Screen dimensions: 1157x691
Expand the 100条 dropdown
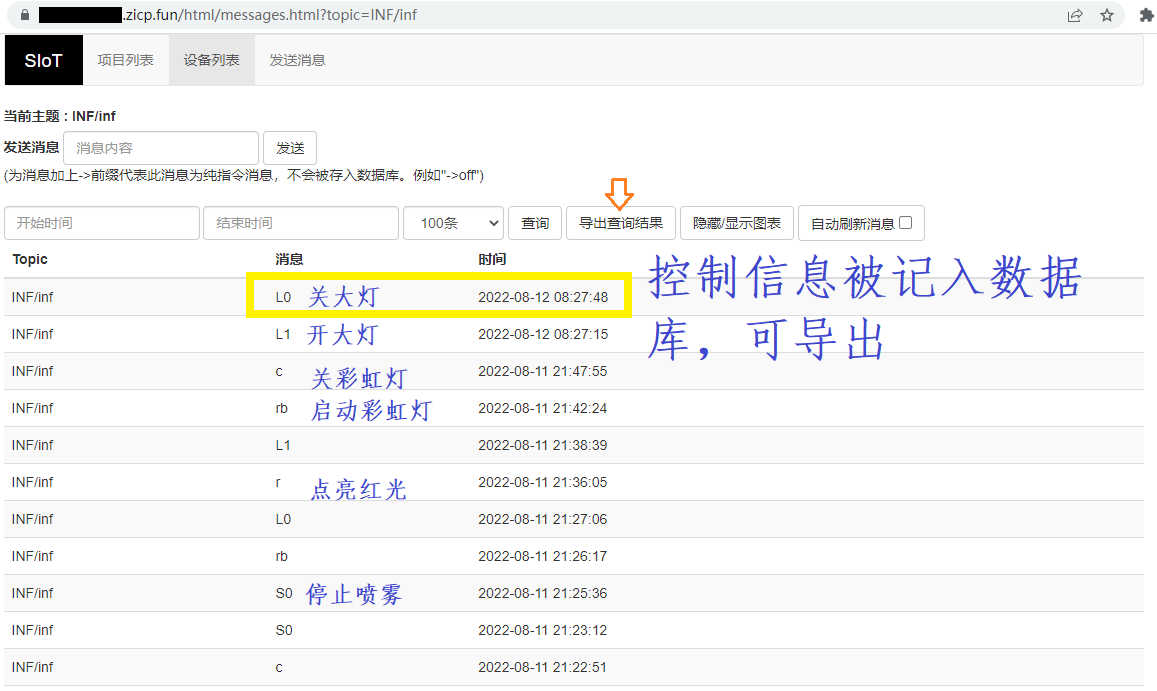pos(453,223)
